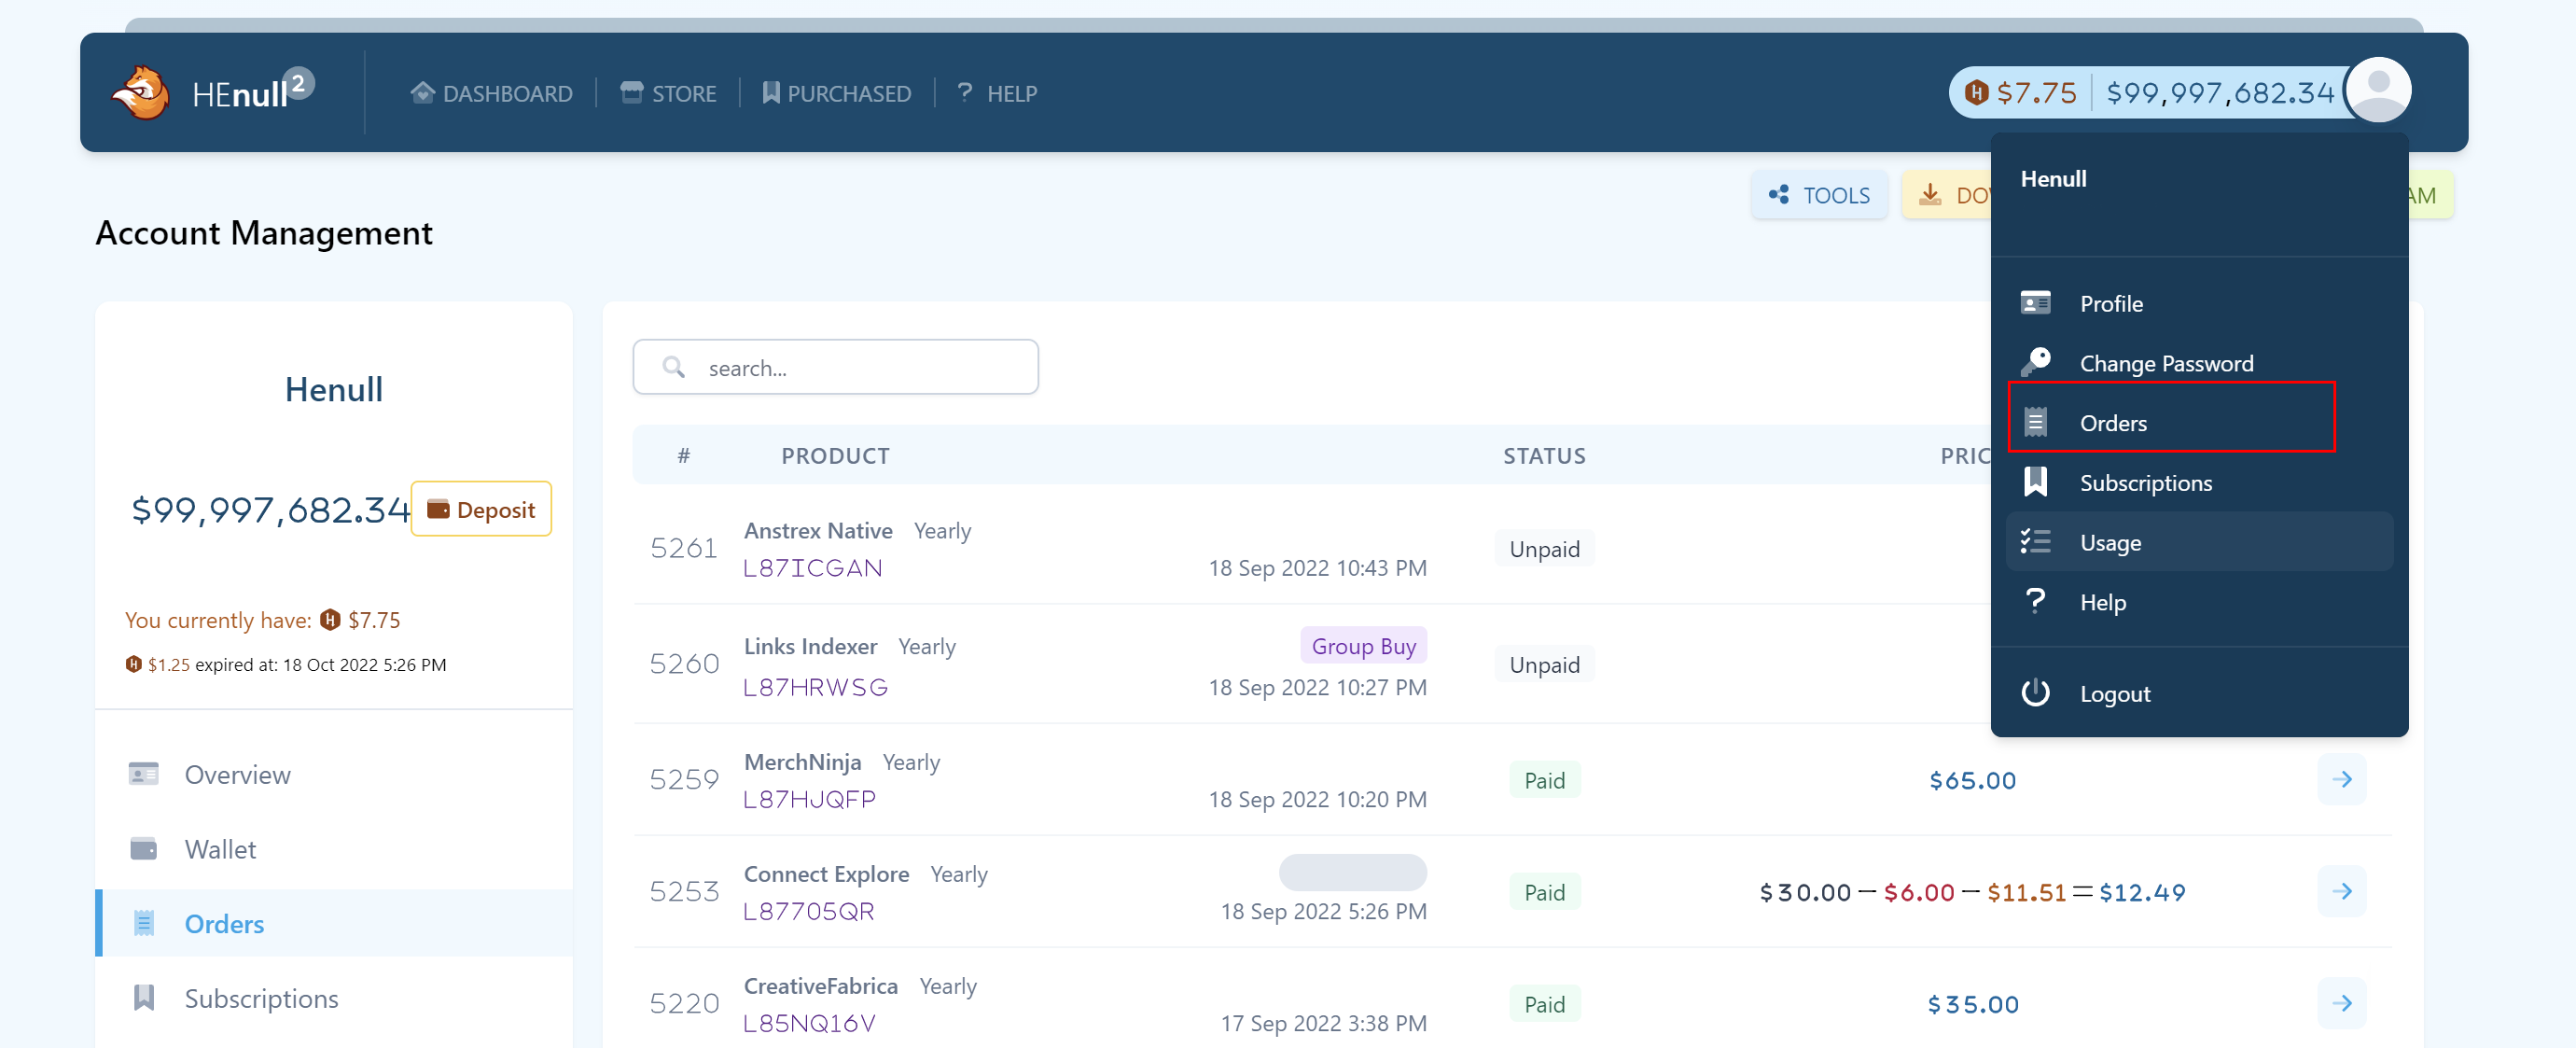The image size is (2576, 1048).
Task: Select Orders in the user dropdown
Action: [2199, 423]
